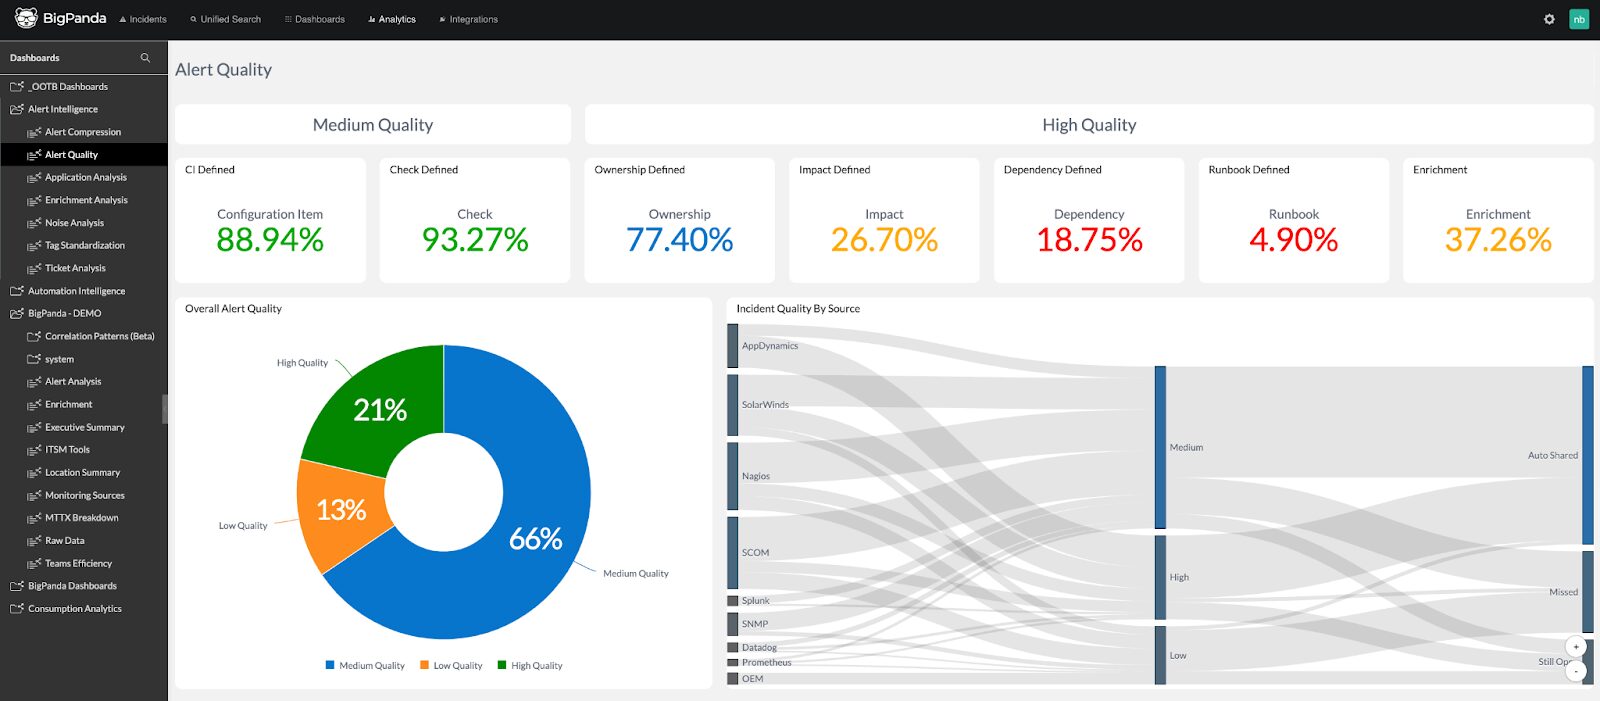Click the chart icon beside Raw Data
The width and height of the screenshot is (1600, 701).
point(34,540)
